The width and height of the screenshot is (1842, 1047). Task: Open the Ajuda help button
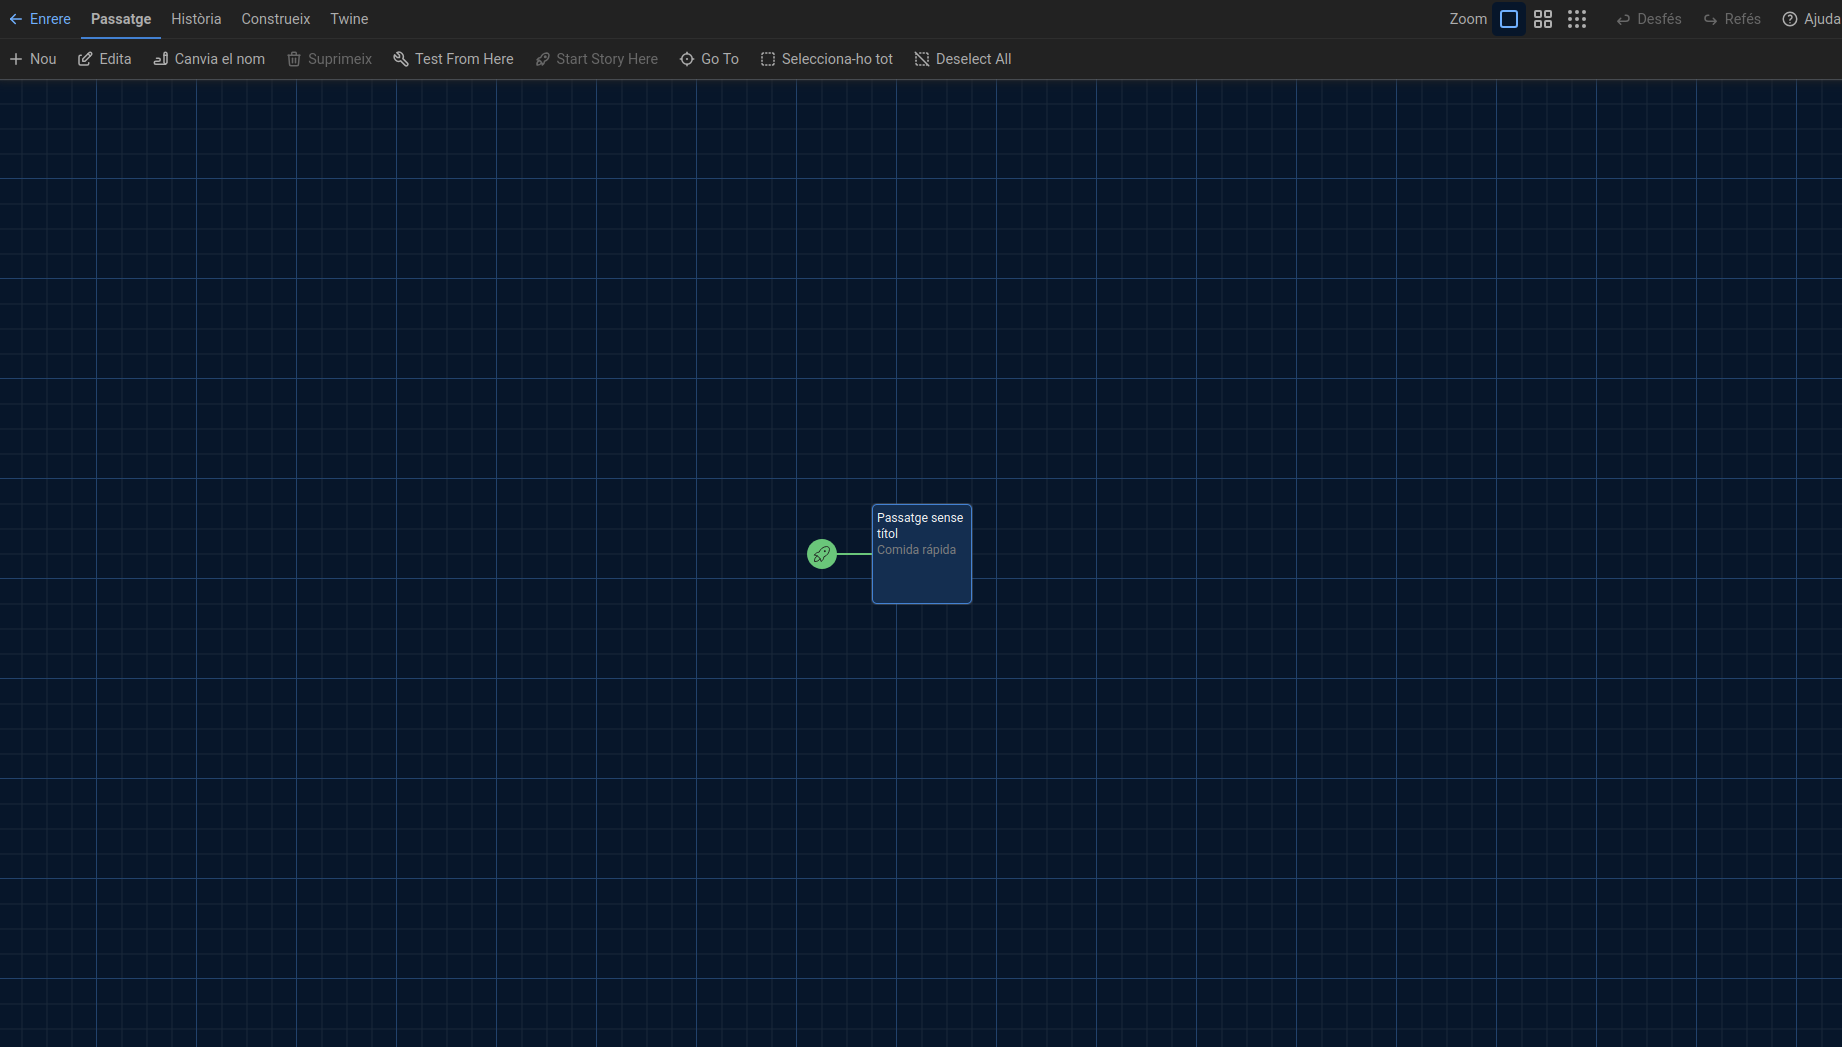[1811, 19]
